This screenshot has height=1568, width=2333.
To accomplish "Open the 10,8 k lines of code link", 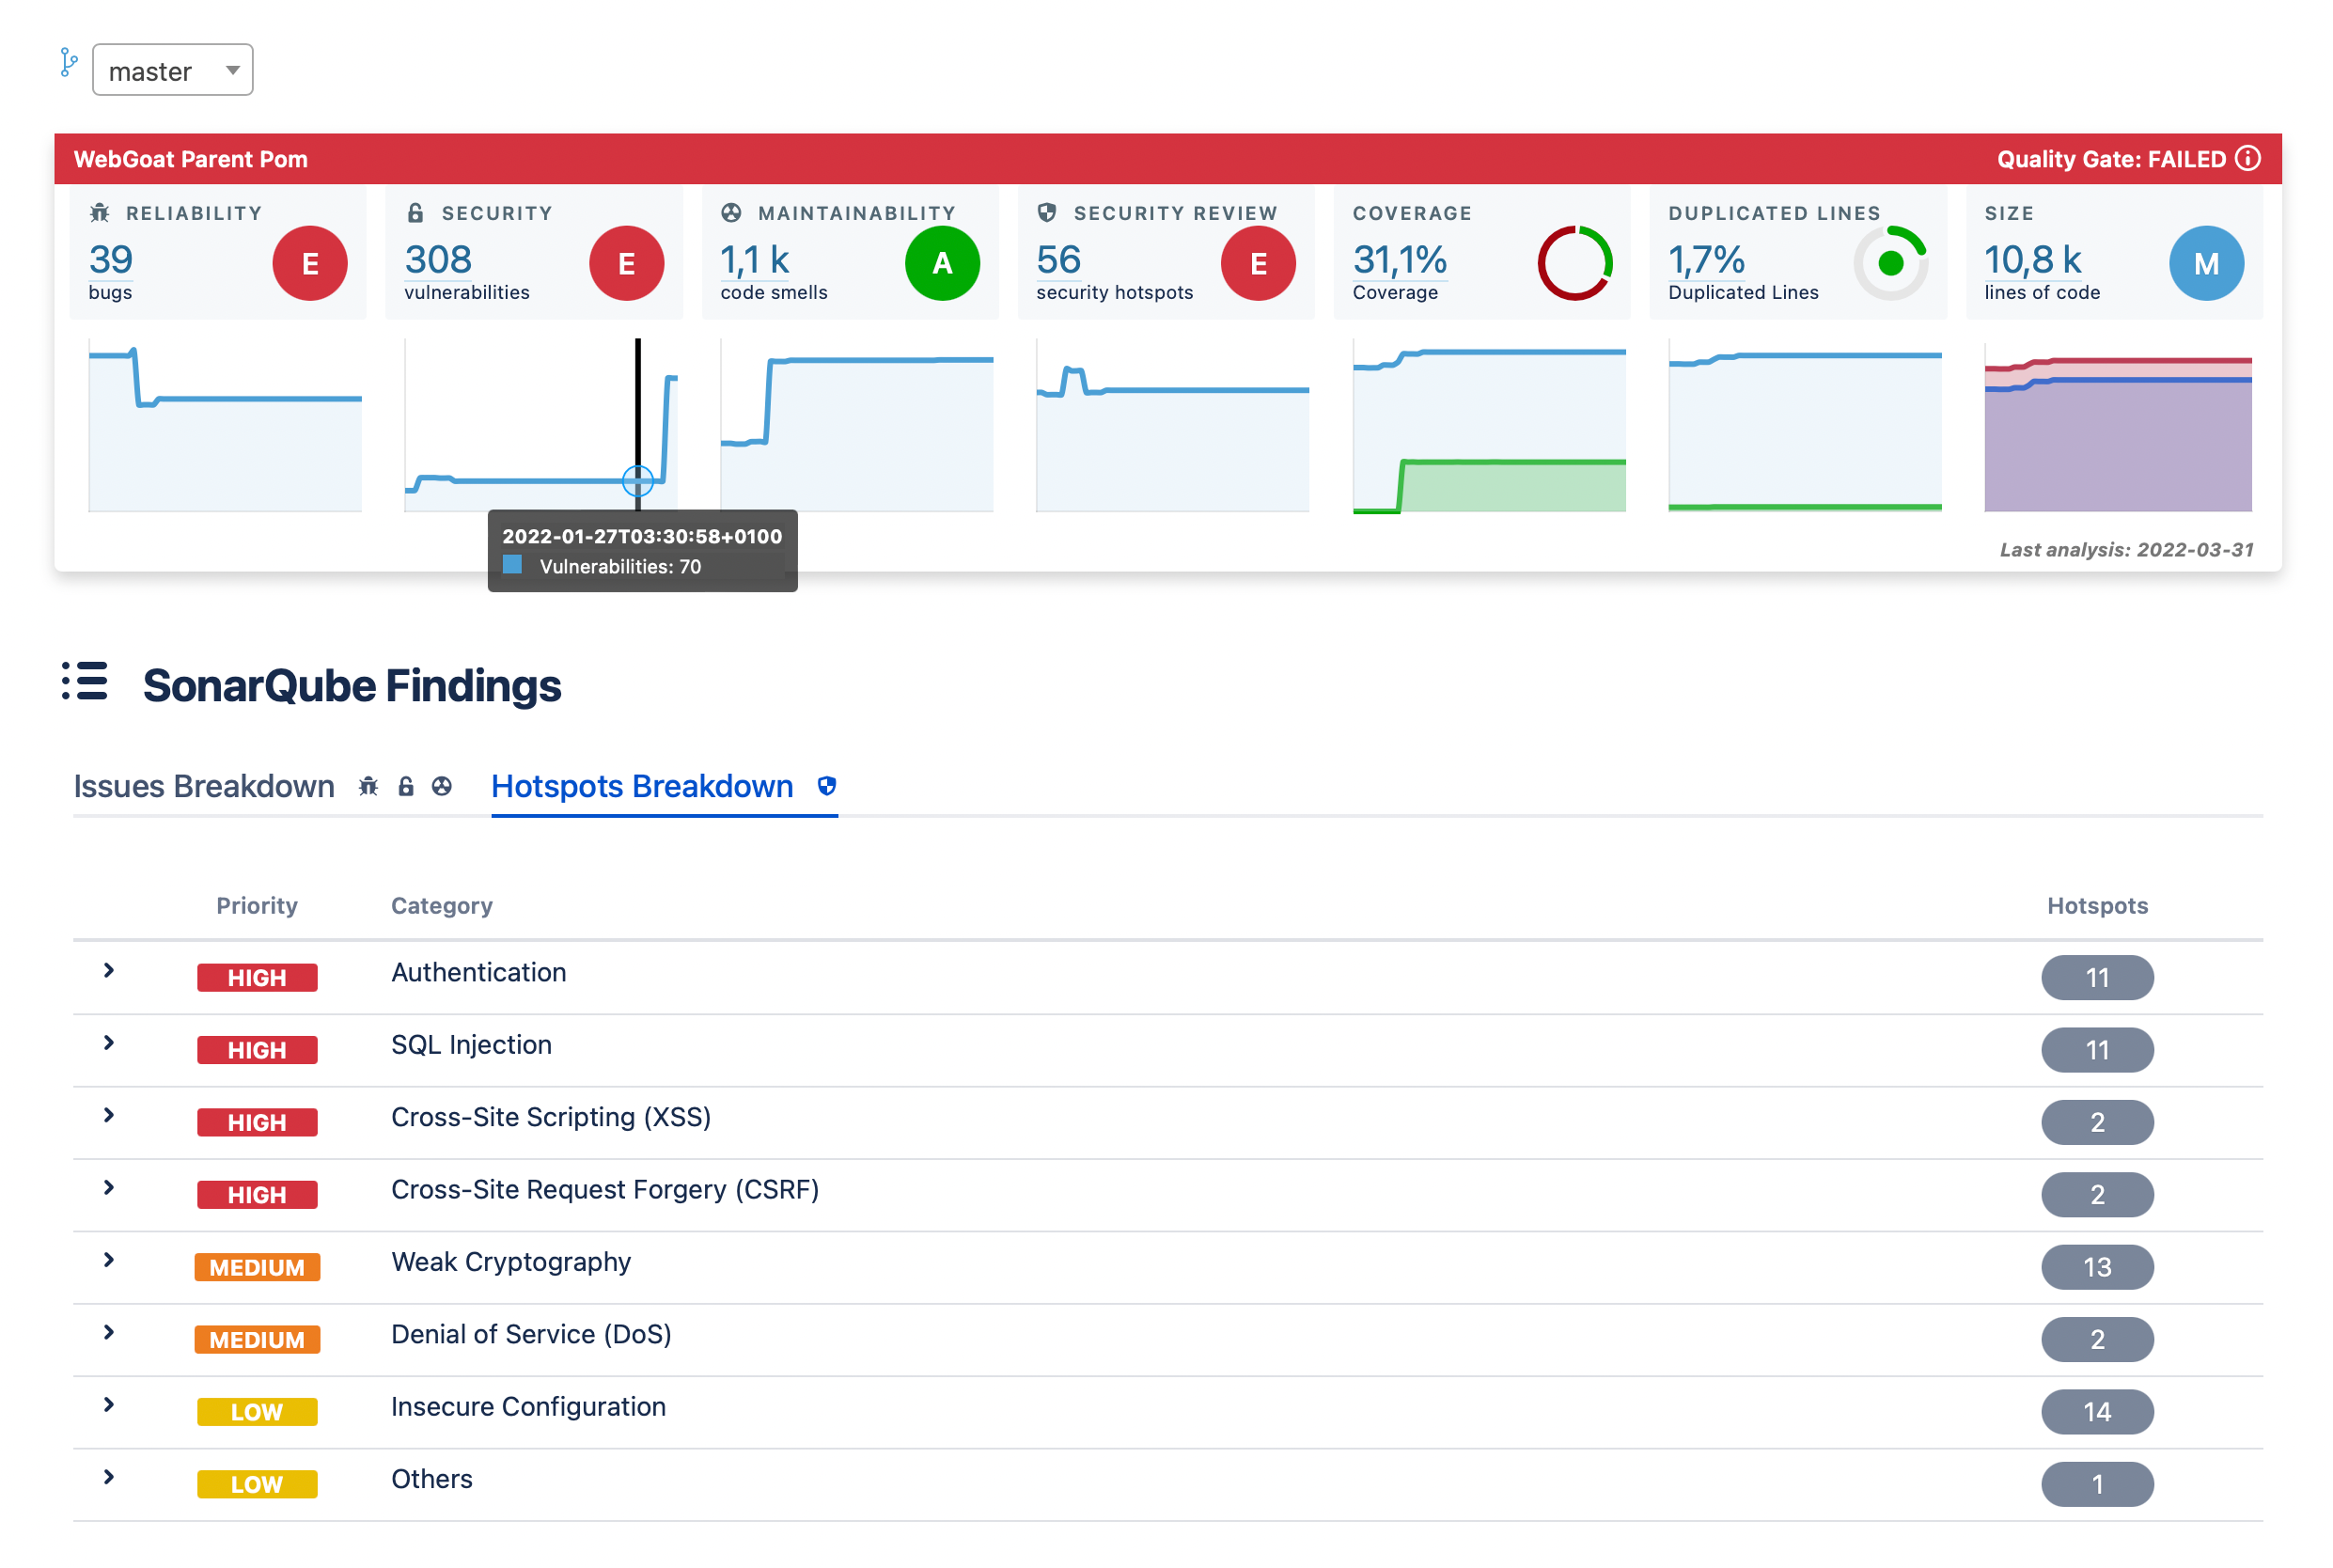I will tap(2033, 261).
